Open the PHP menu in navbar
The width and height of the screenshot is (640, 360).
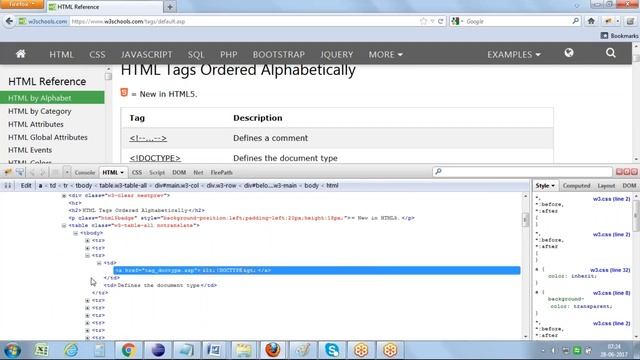tap(229, 54)
